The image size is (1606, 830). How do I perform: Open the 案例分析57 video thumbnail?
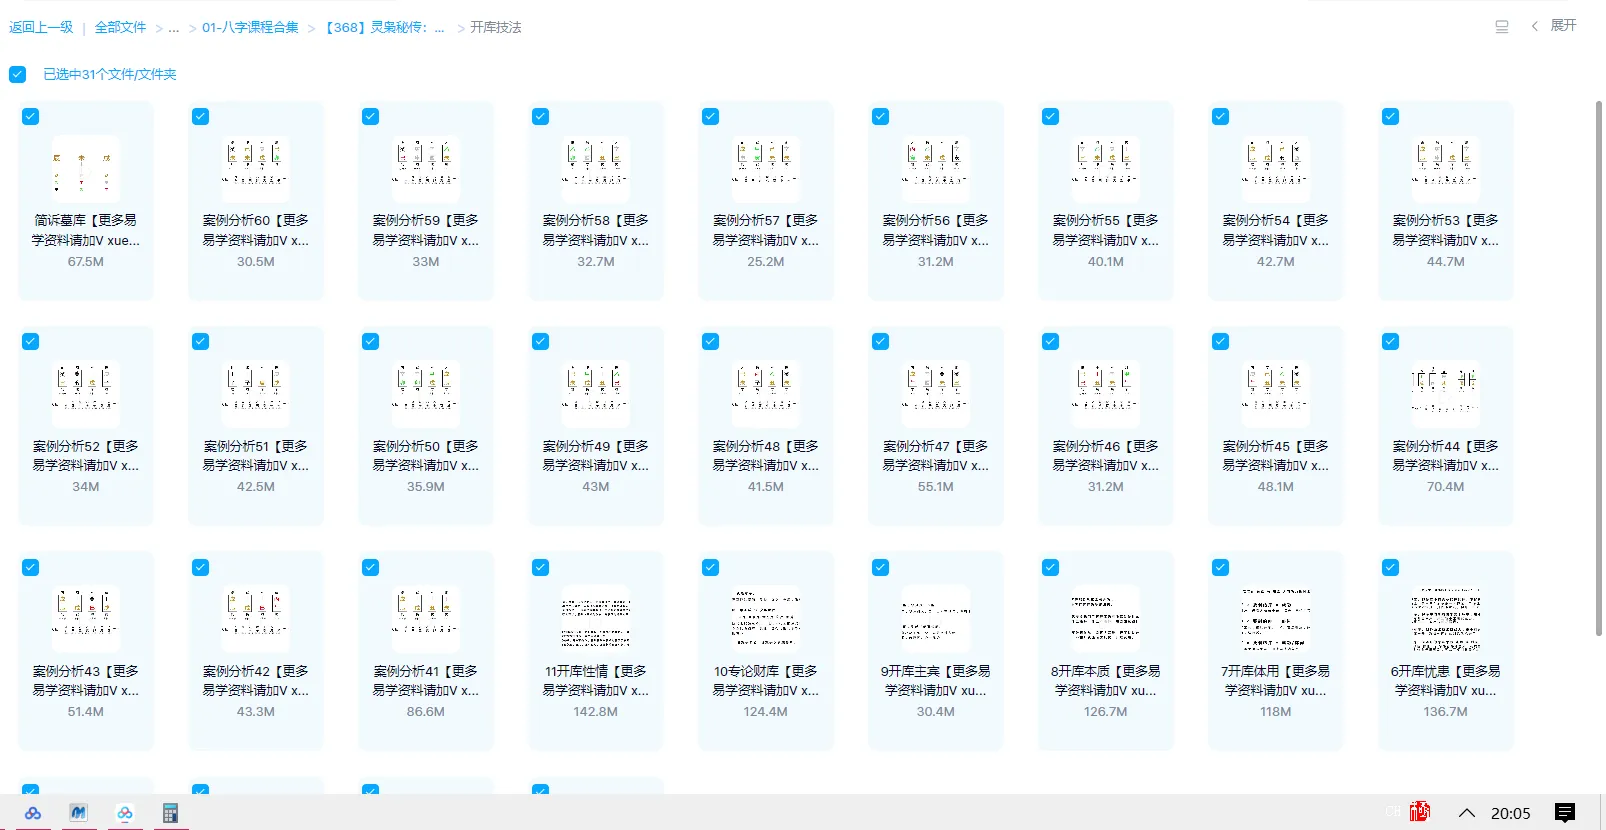tap(766, 169)
